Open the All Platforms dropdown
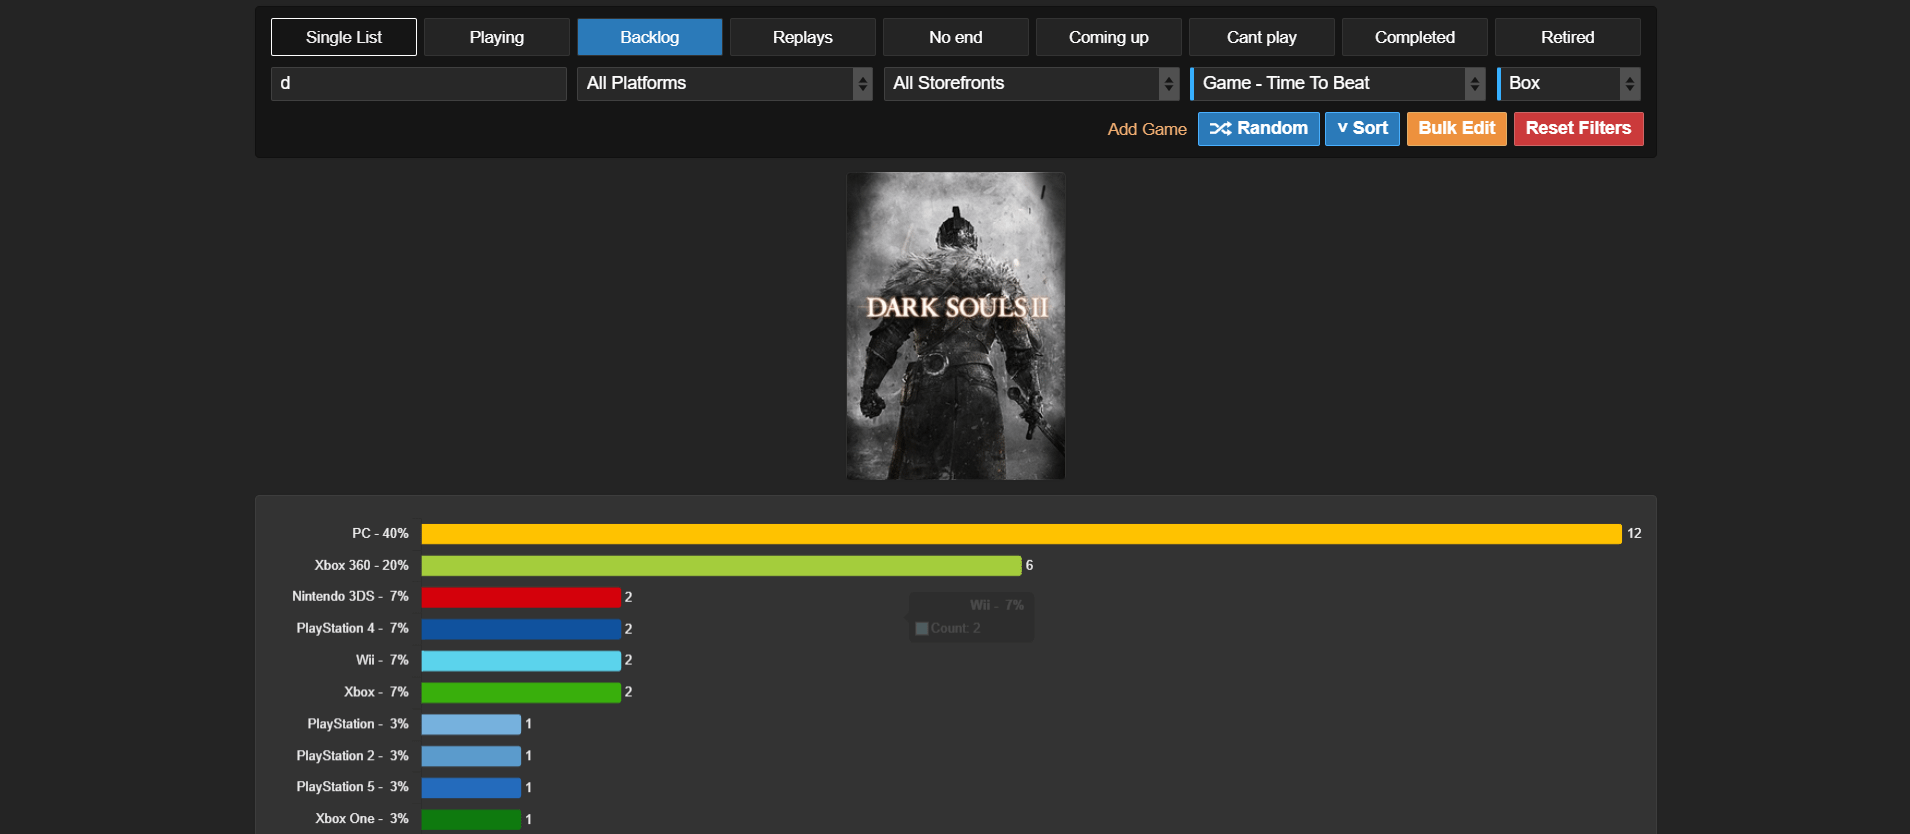This screenshot has width=1910, height=834. coord(724,84)
